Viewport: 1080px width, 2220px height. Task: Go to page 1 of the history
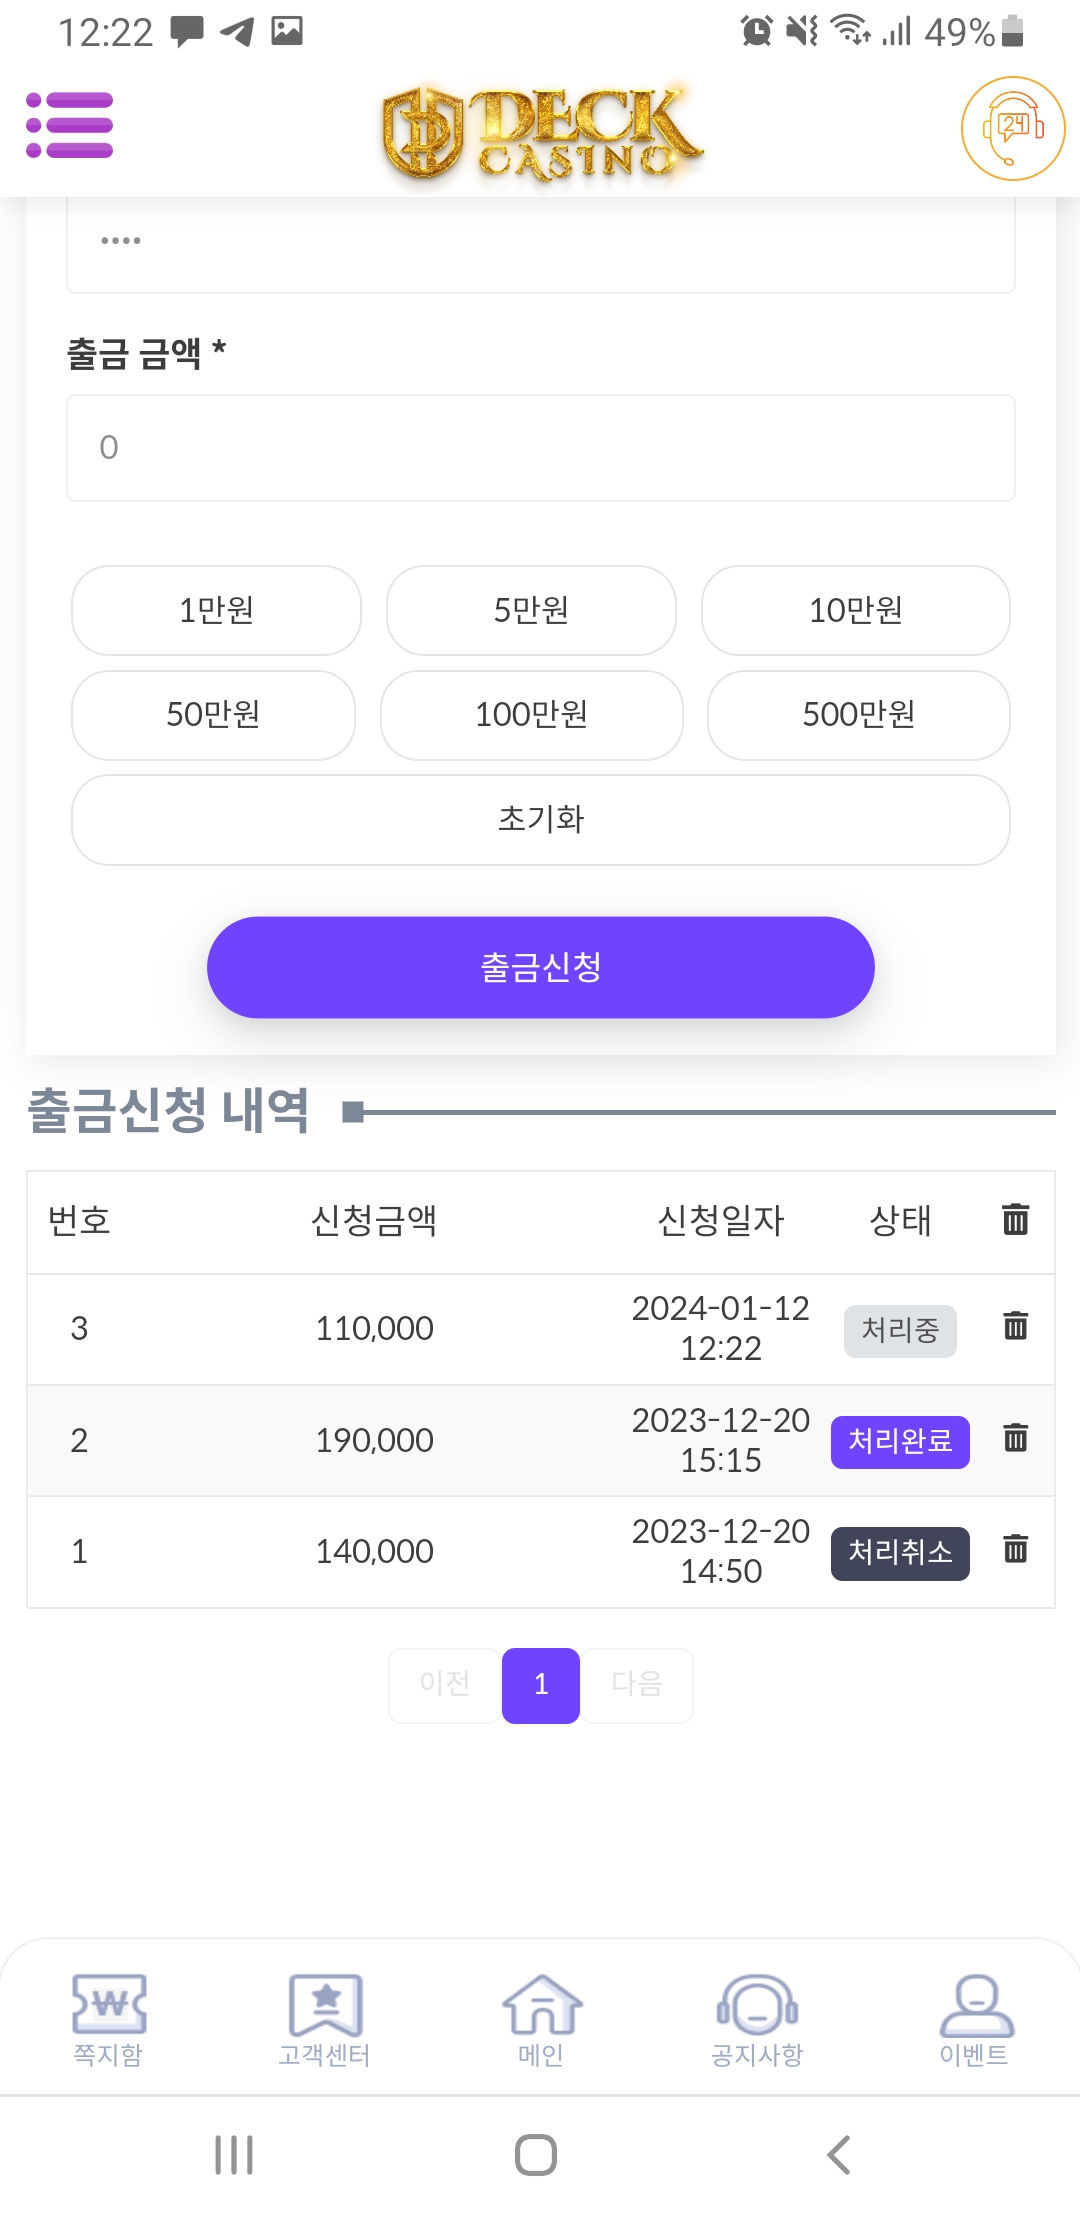tap(541, 1685)
